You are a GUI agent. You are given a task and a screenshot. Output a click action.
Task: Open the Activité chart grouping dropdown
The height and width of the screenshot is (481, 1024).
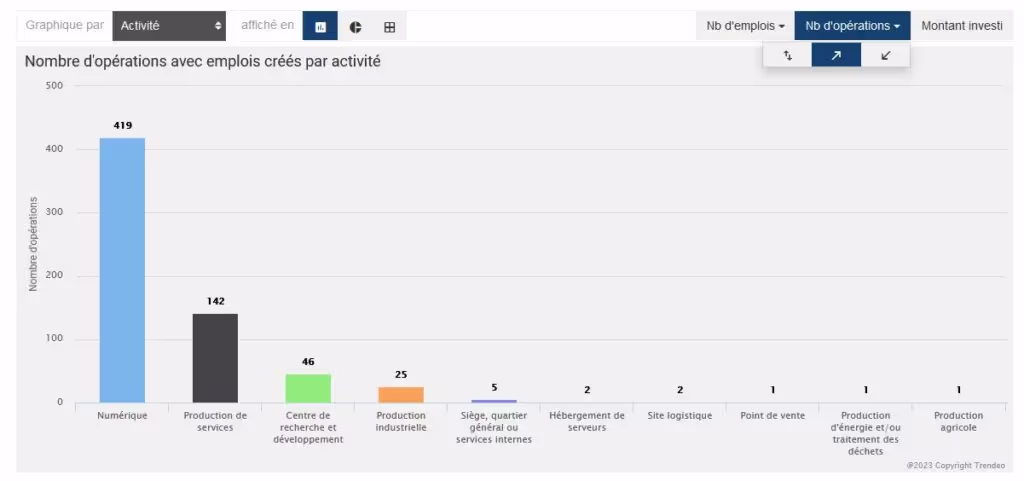[x=169, y=26]
